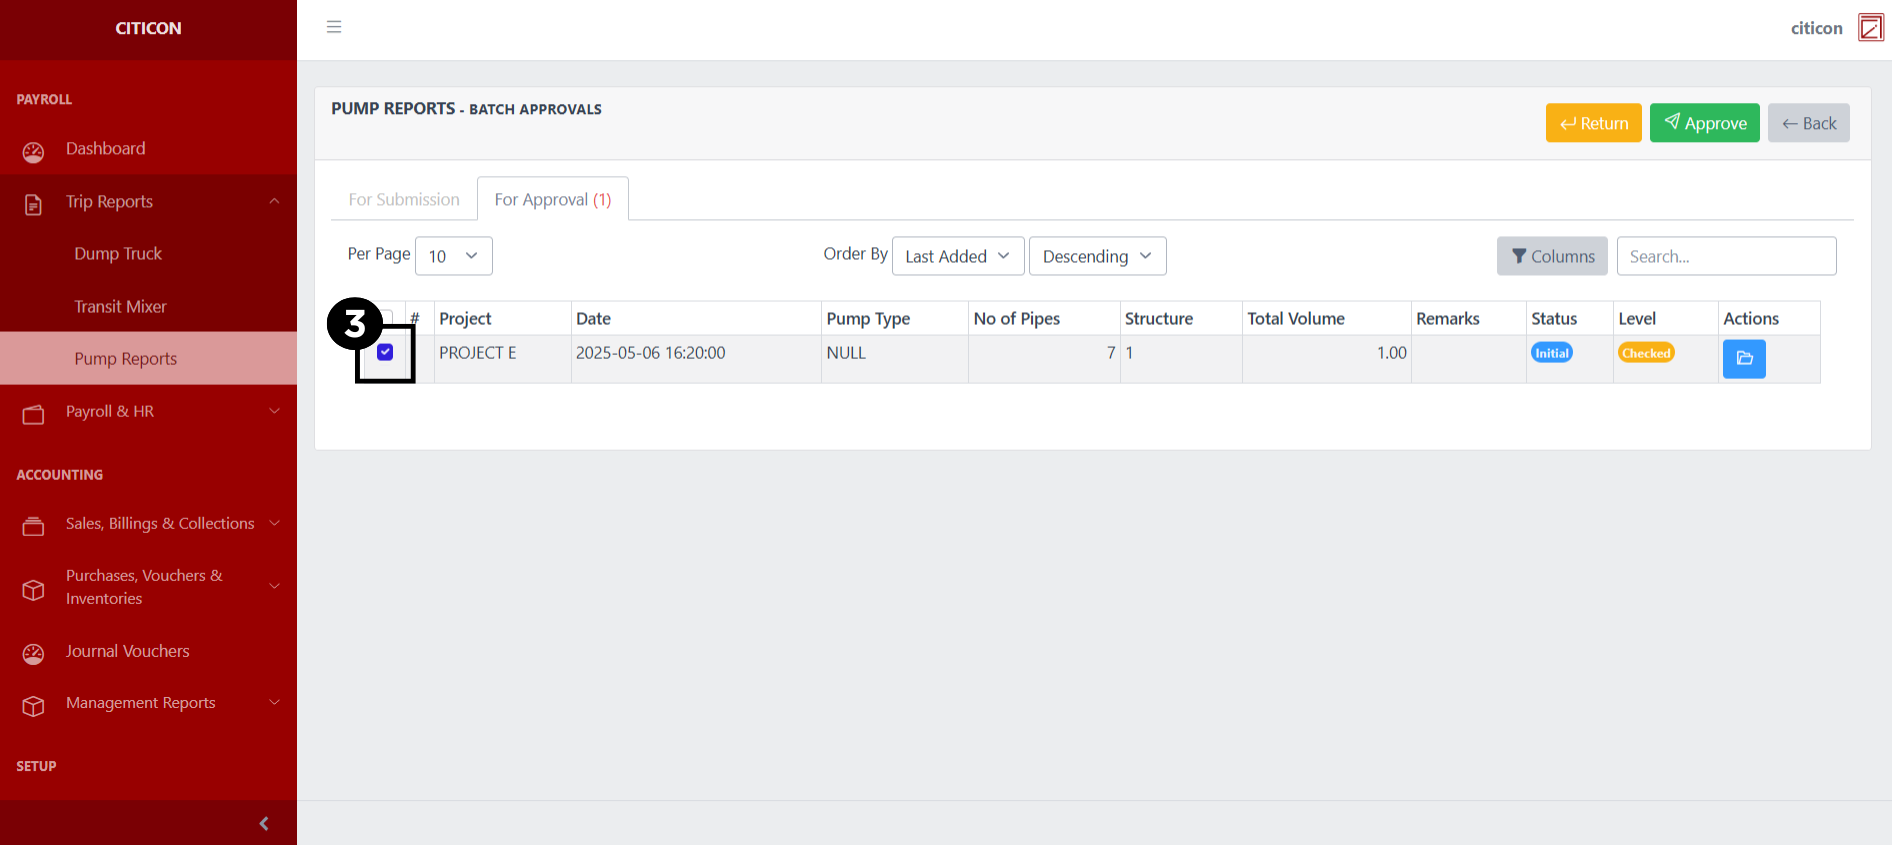
Task: Click the hamburger menu icon
Action: [x=334, y=27]
